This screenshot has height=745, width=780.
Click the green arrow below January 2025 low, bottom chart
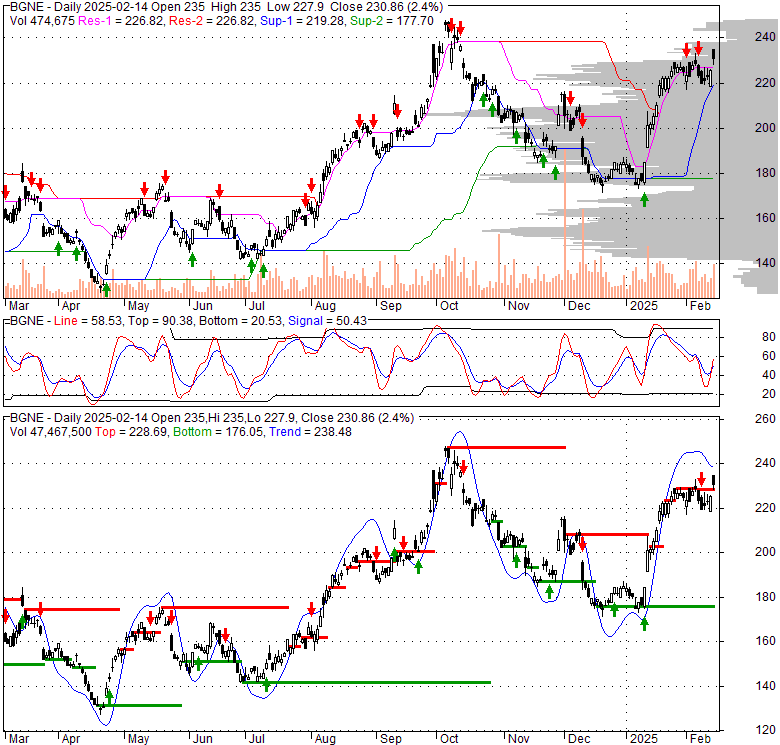644,624
